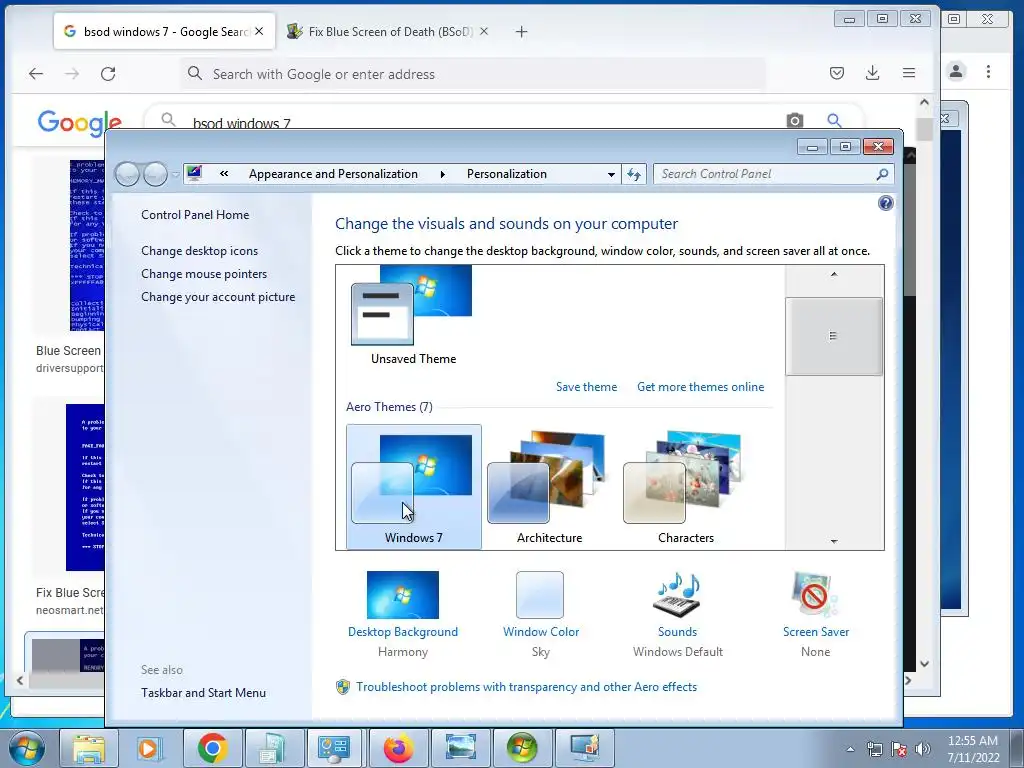Click the Personalization breadcrumb segment
The height and width of the screenshot is (768, 1024).
click(x=507, y=174)
